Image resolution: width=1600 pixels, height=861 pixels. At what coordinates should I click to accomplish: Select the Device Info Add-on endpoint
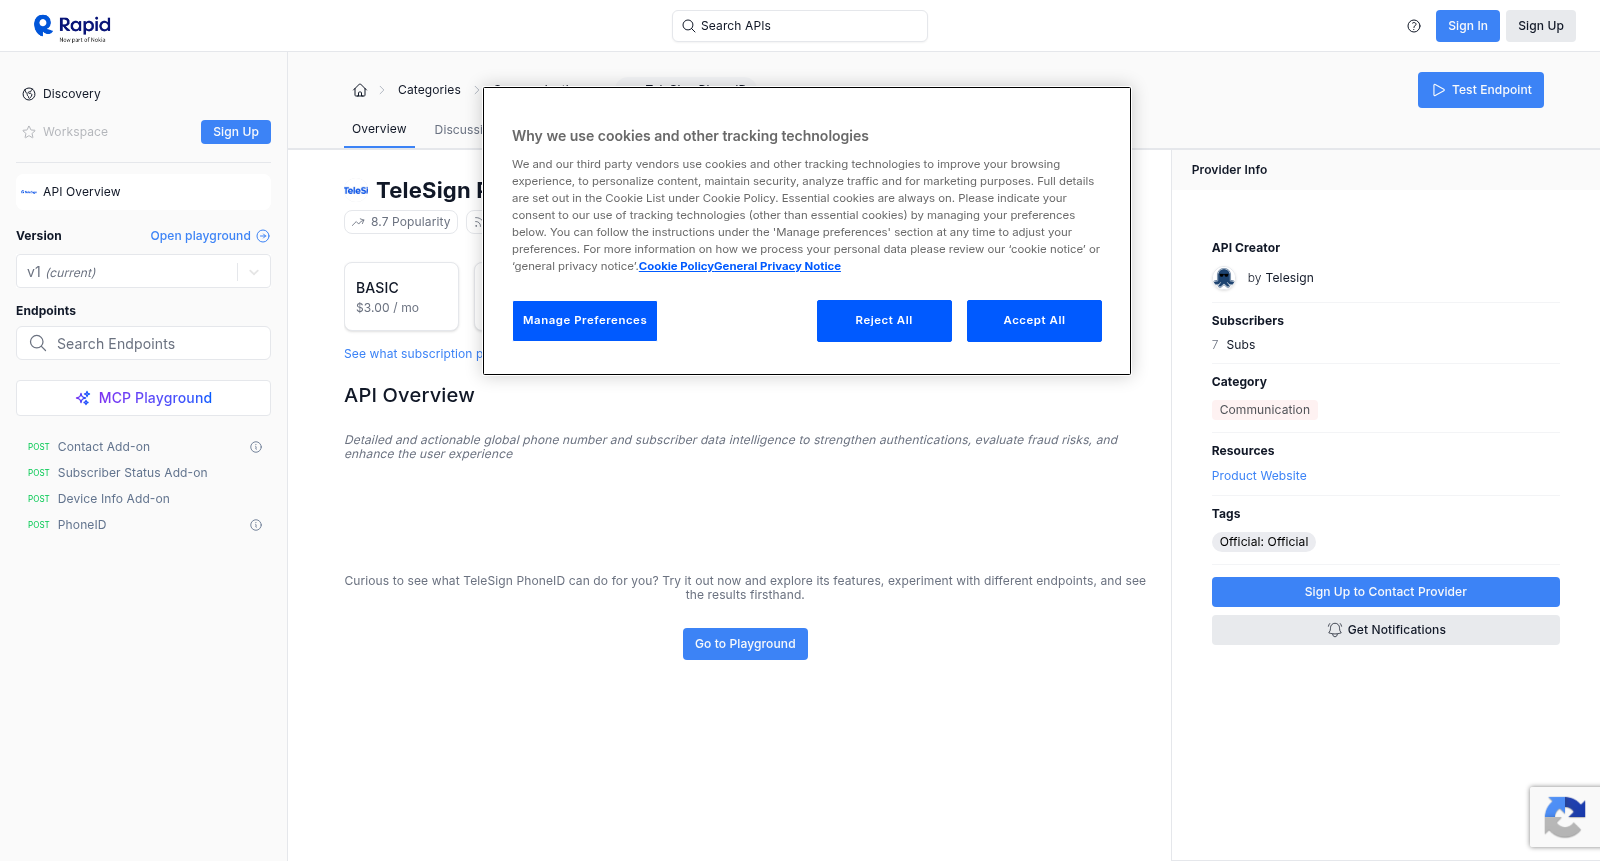(114, 499)
